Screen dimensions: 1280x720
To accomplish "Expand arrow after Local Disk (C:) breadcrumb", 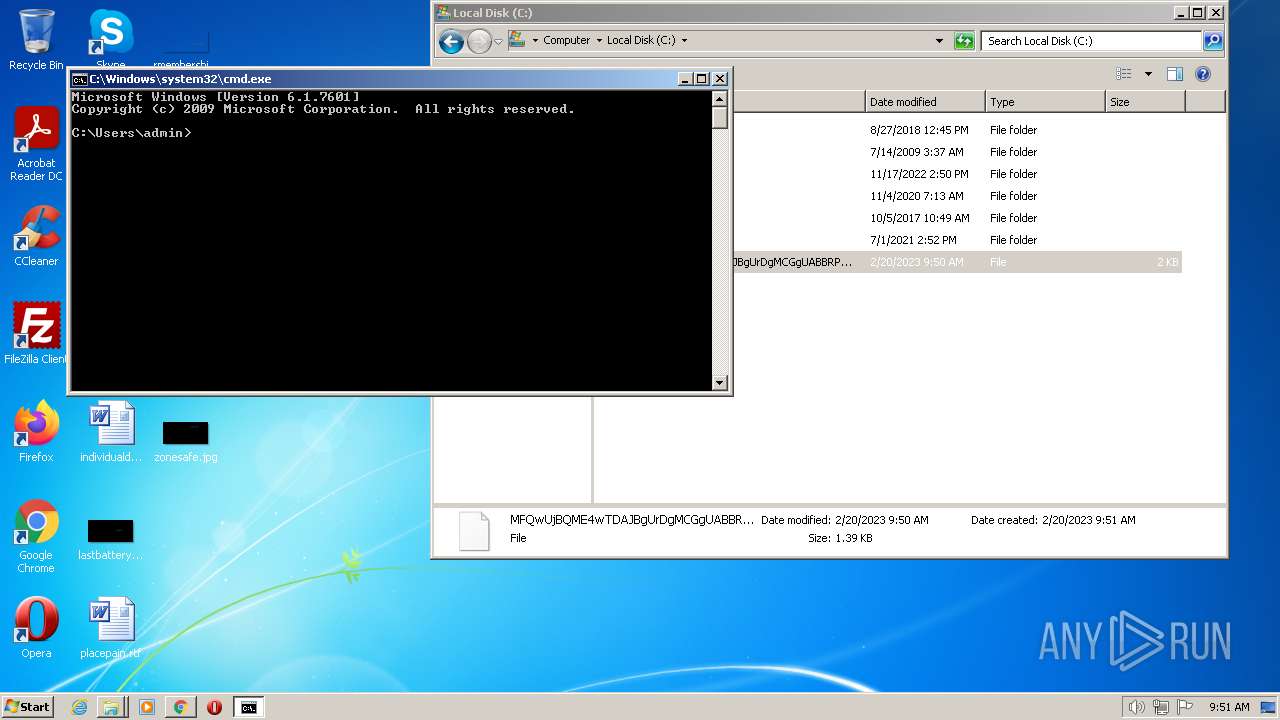I will [684, 41].
